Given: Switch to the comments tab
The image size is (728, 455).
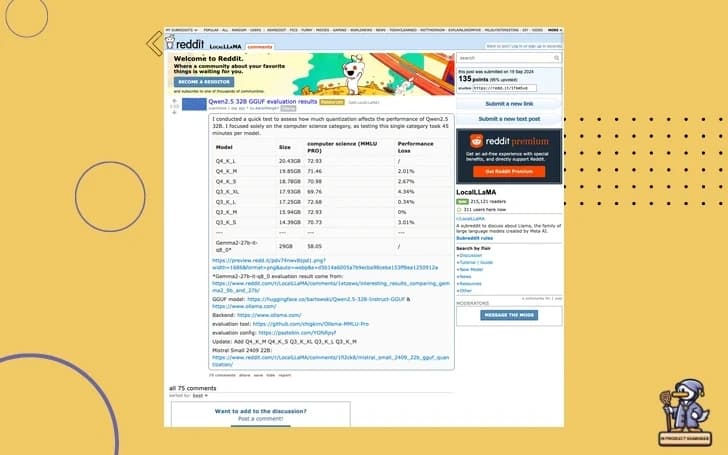Looking at the screenshot, I should 259,47.
